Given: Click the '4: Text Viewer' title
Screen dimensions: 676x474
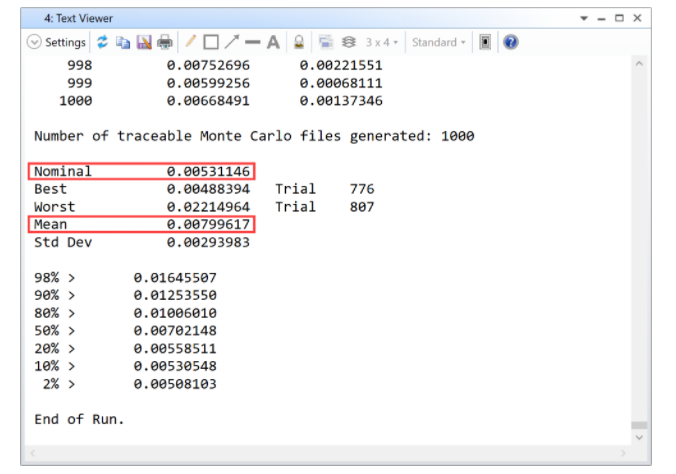Looking at the screenshot, I should click(x=78, y=19).
